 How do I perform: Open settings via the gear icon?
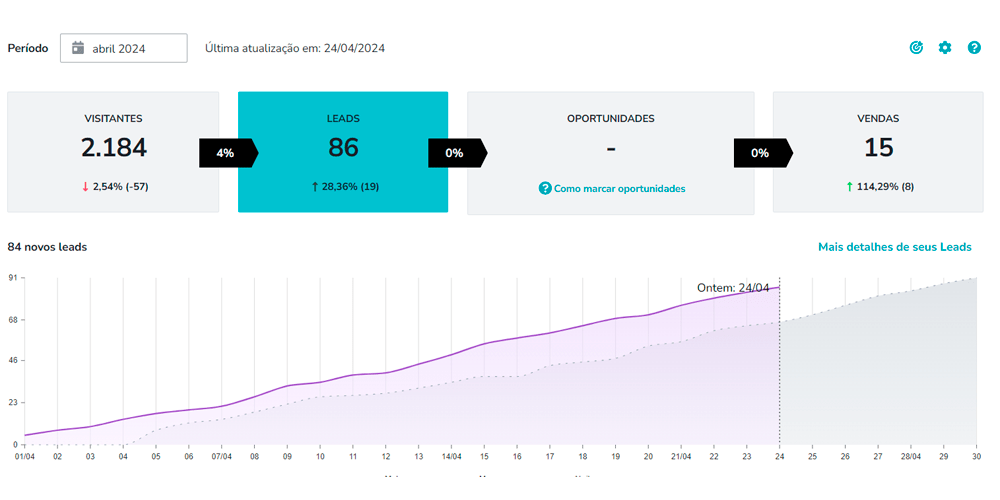click(945, 48)
